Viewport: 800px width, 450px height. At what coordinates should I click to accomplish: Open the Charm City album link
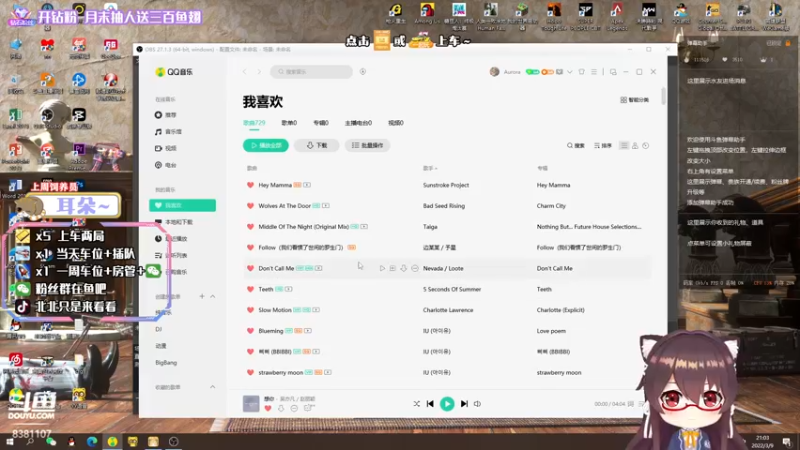[x=552, y=206]
